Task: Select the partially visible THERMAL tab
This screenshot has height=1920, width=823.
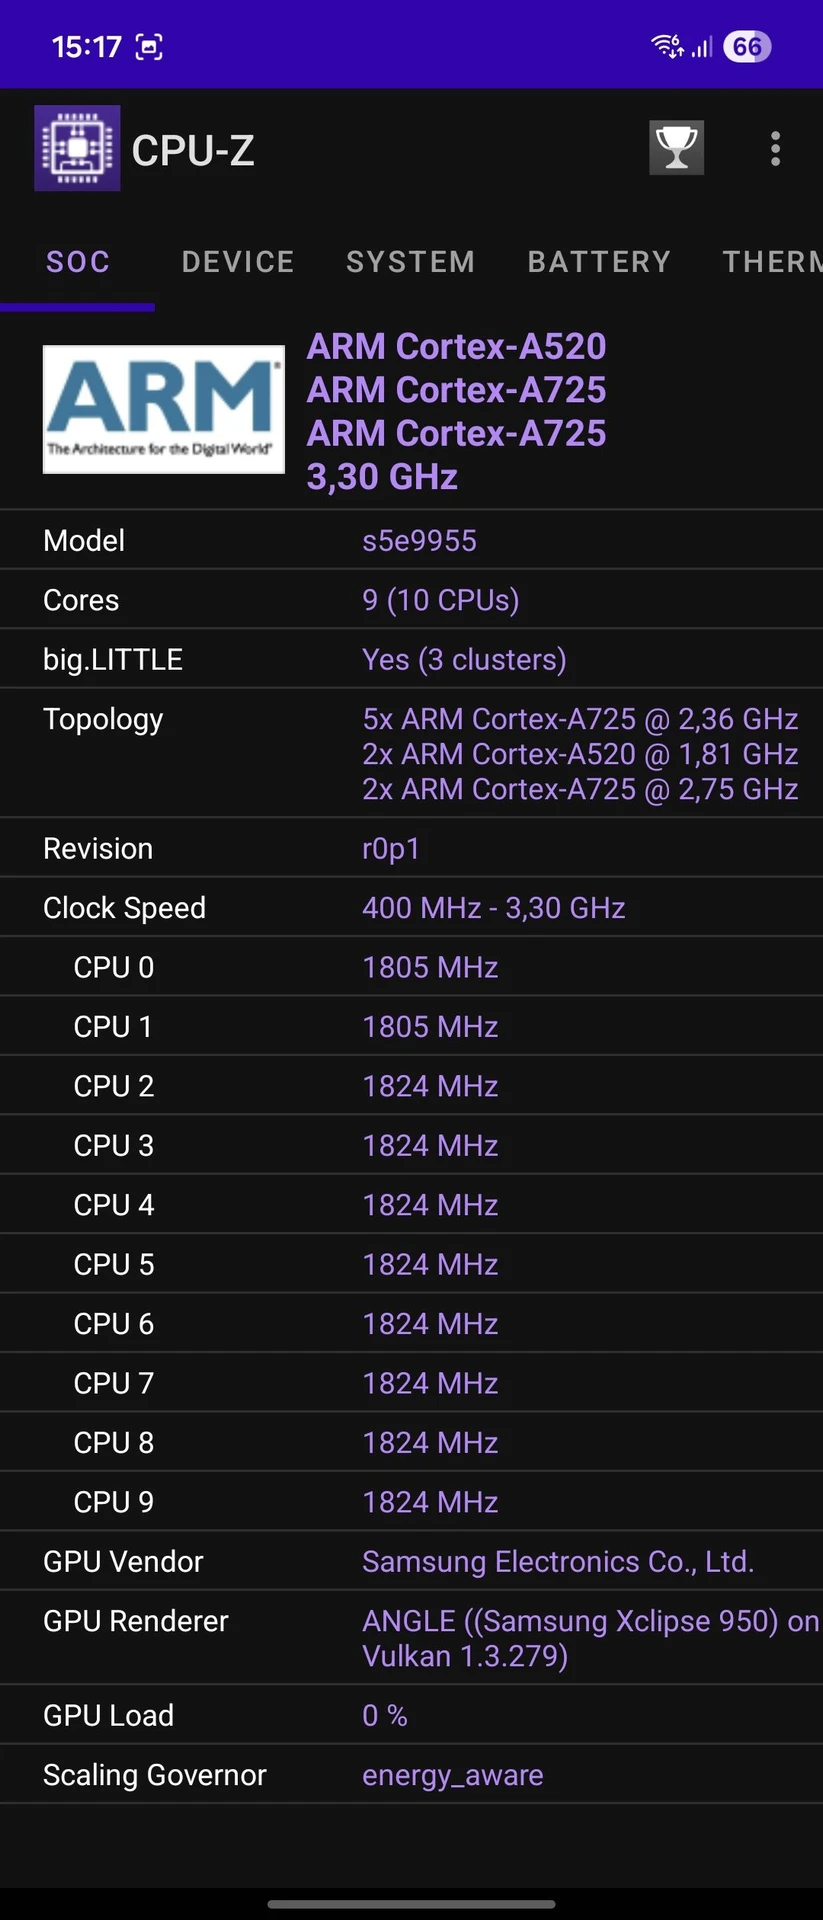Action: click(772, 262)
